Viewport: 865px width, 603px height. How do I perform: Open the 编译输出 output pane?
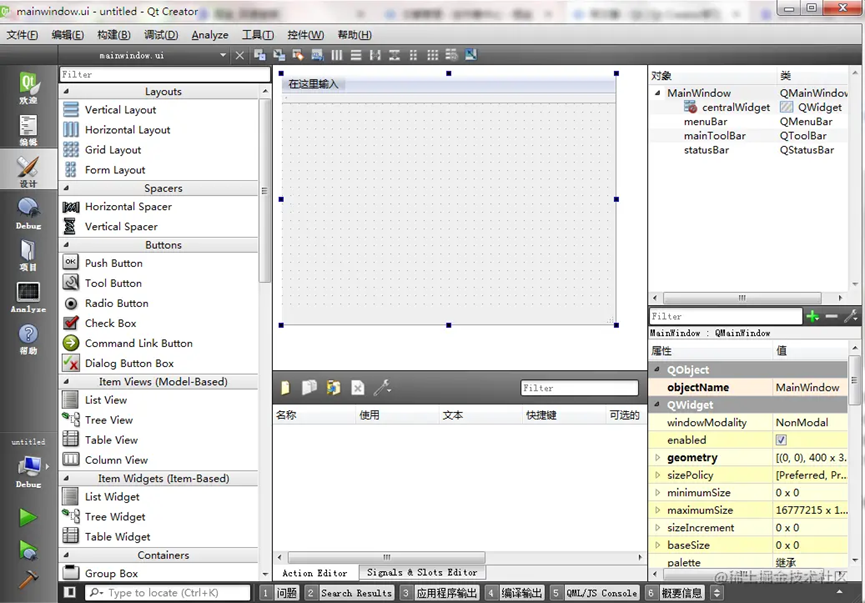(515, 593)
